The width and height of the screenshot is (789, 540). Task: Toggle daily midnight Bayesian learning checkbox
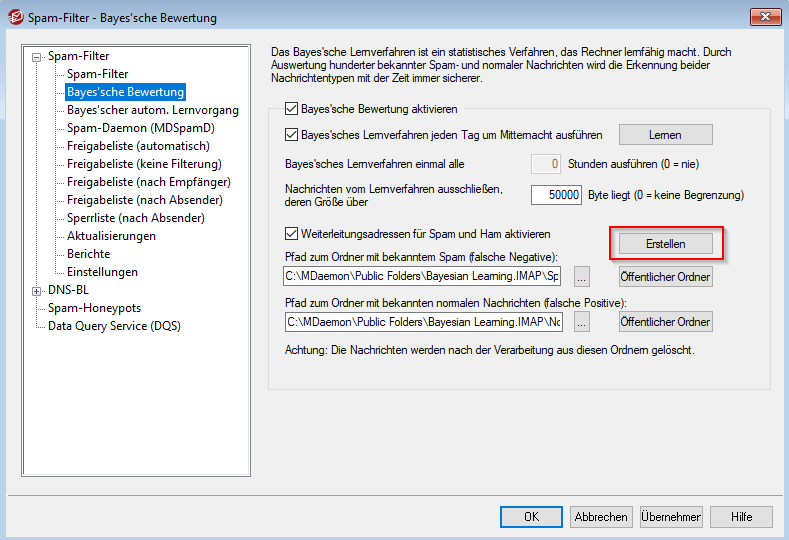tap(292, 135)
